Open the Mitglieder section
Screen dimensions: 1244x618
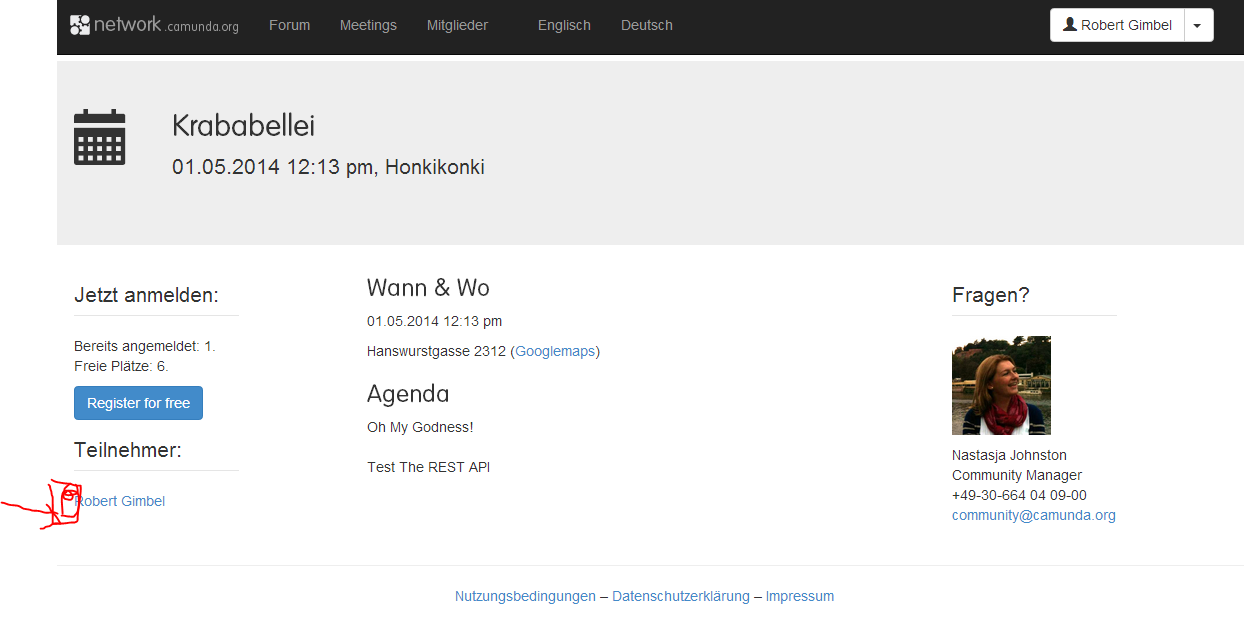click(457, 25)
